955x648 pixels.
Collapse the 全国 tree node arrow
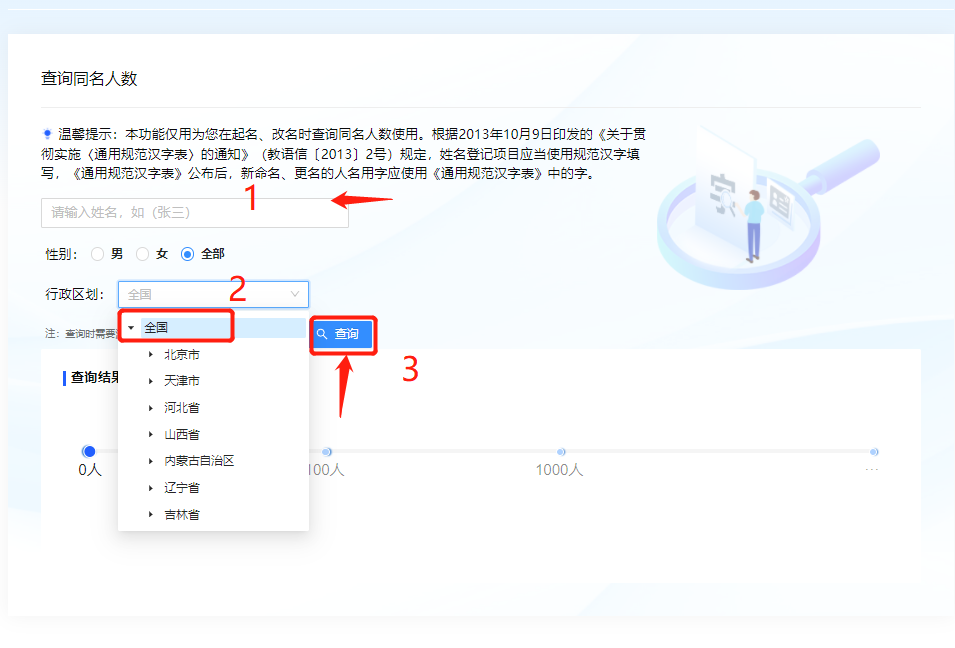point(131,328)
